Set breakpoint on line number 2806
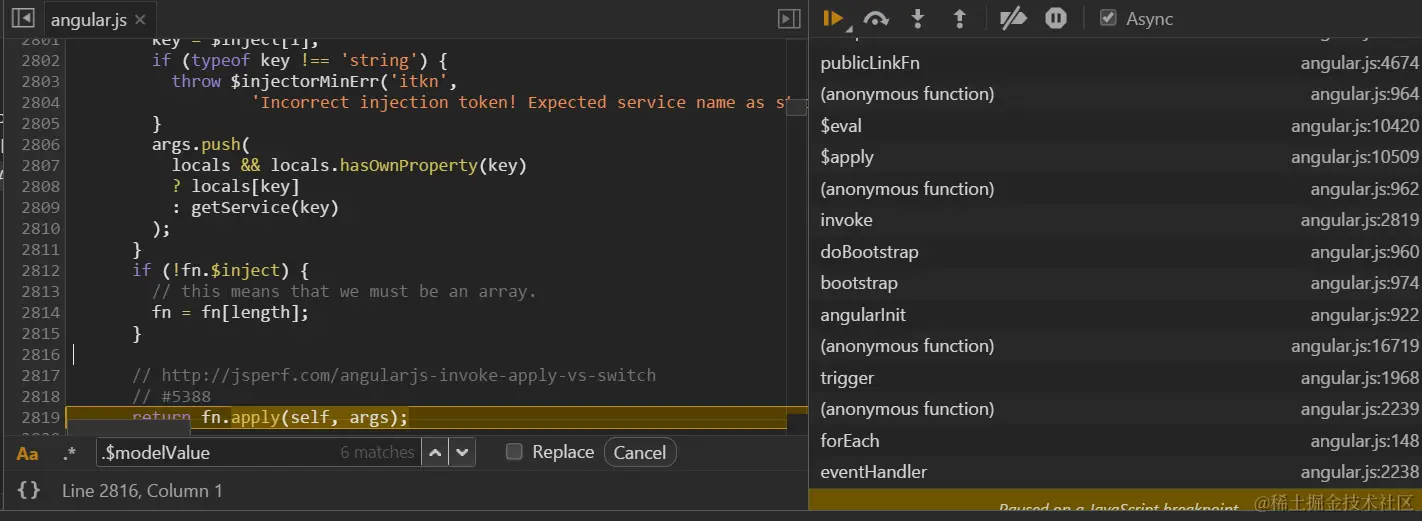 point(40,144)
